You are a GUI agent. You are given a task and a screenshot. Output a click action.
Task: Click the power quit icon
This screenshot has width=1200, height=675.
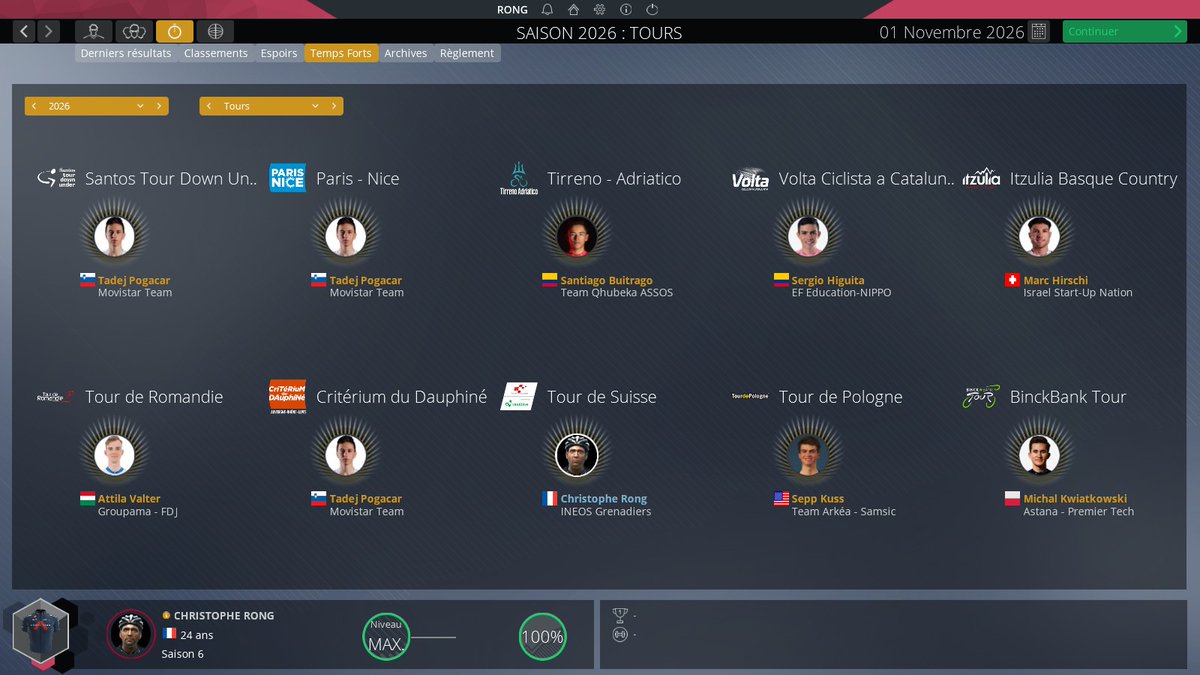click(x=652, y=10)
